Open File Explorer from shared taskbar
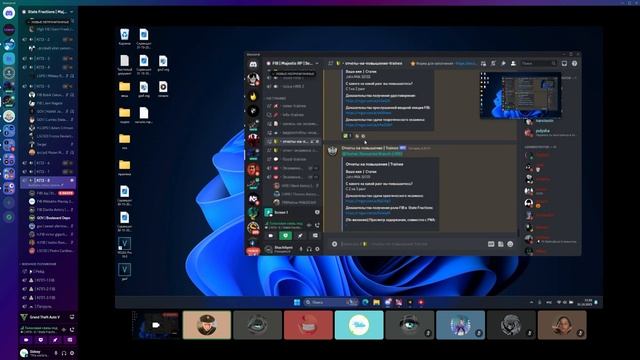Image resolution: width=640 pixels, height=360 pixels. (x=376, y=302)
